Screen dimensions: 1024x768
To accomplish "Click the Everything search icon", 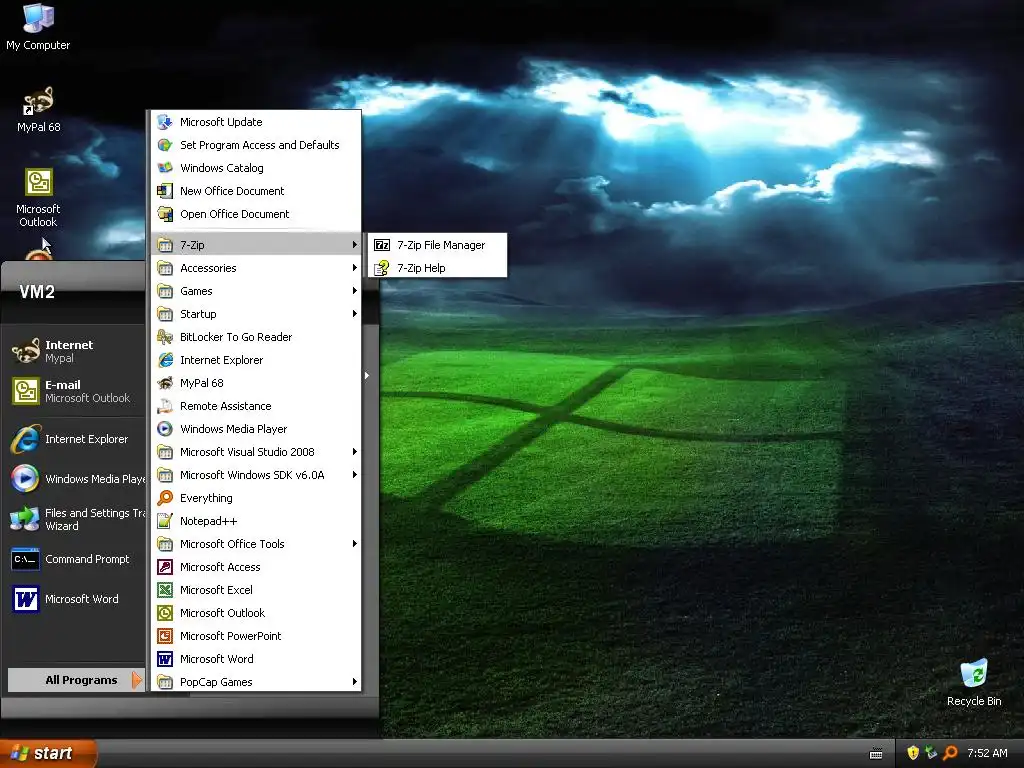I will click(x=165, y=498).
